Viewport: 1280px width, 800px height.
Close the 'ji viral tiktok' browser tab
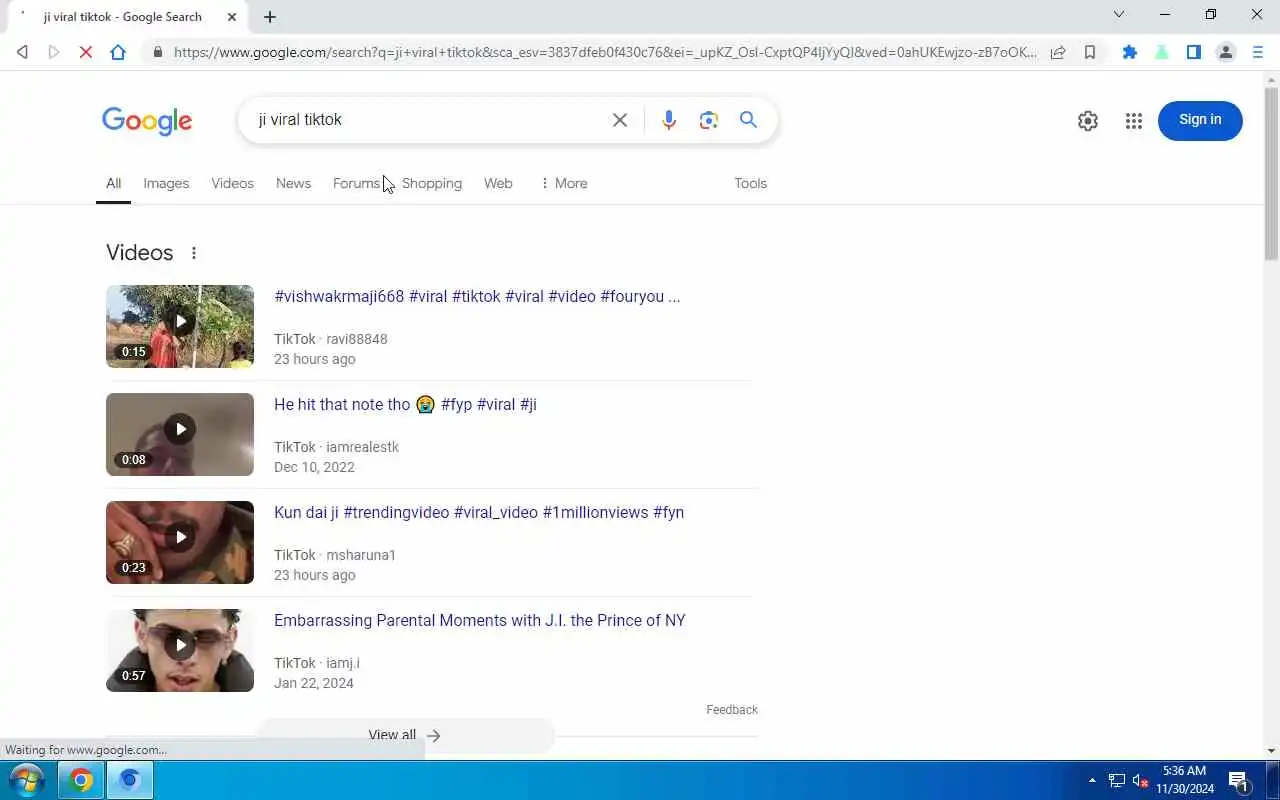point(232,17)
